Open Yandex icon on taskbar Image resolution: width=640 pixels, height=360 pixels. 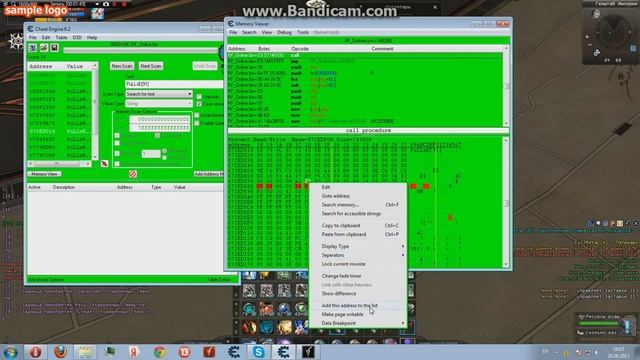(x=134, y=352)
